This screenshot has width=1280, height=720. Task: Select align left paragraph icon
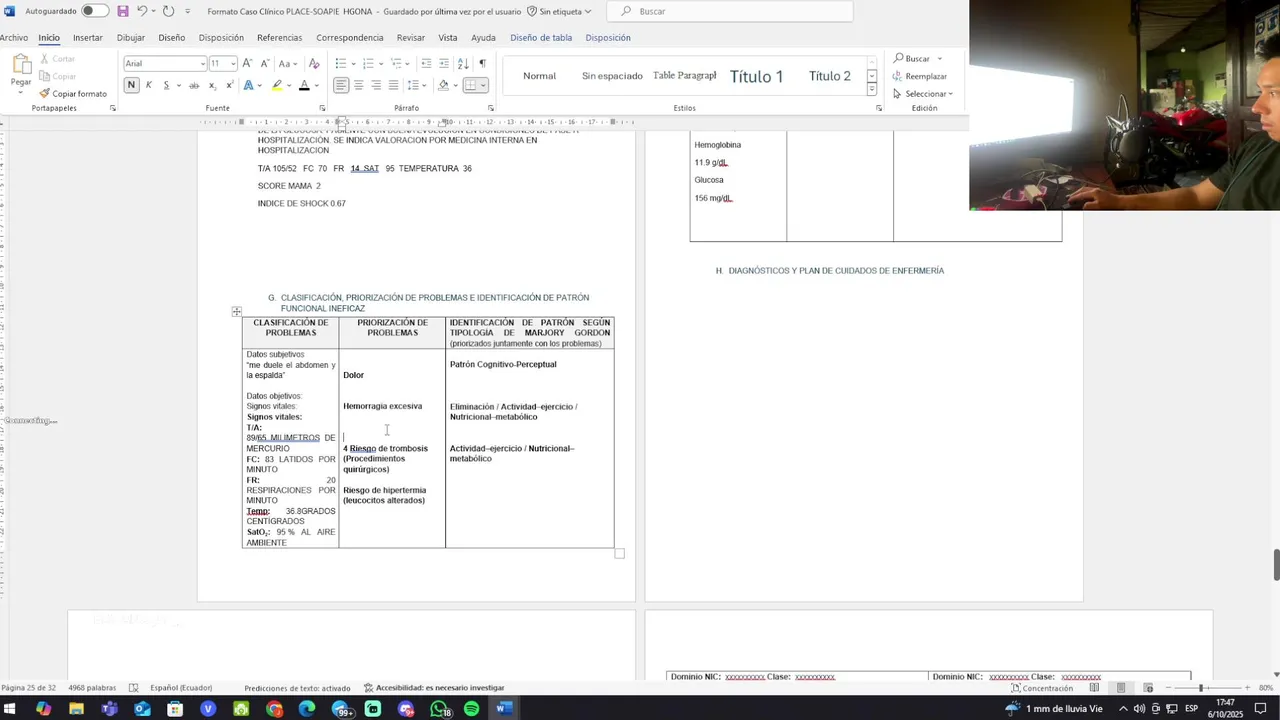point(341,85)
